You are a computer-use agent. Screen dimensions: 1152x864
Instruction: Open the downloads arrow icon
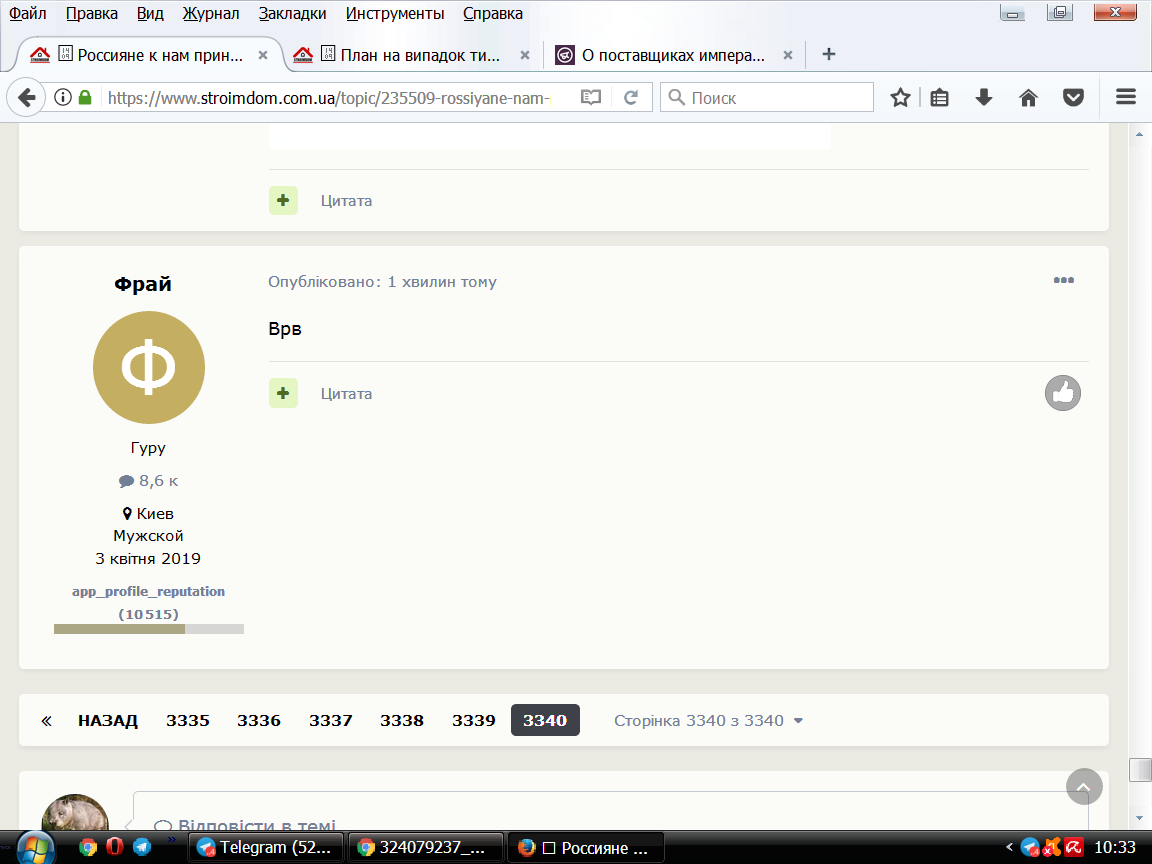[984, 98]
